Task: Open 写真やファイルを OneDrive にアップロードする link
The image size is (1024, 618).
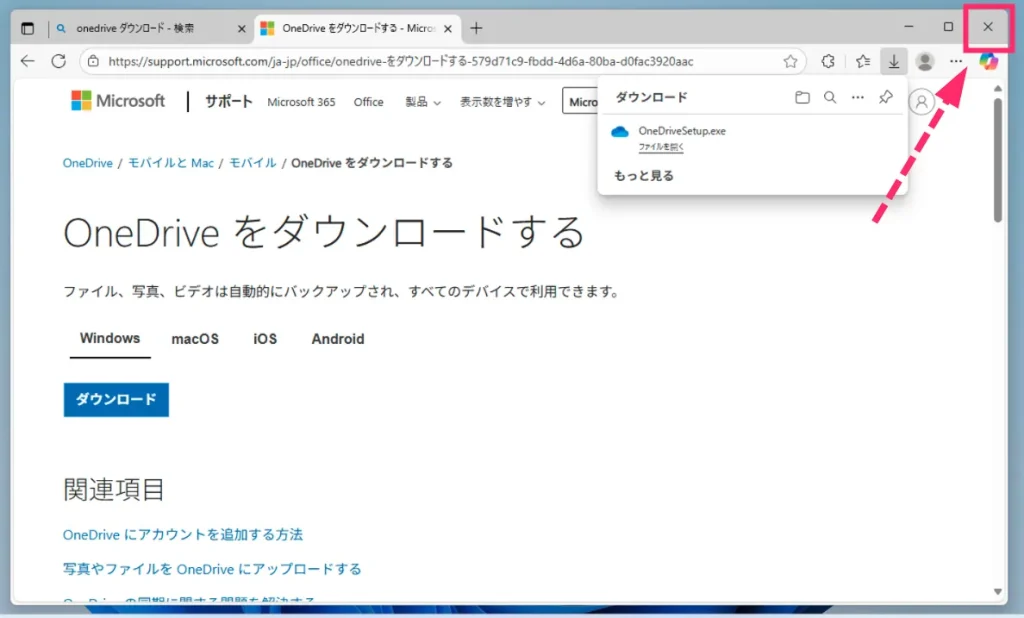Action: click(212, 569)
